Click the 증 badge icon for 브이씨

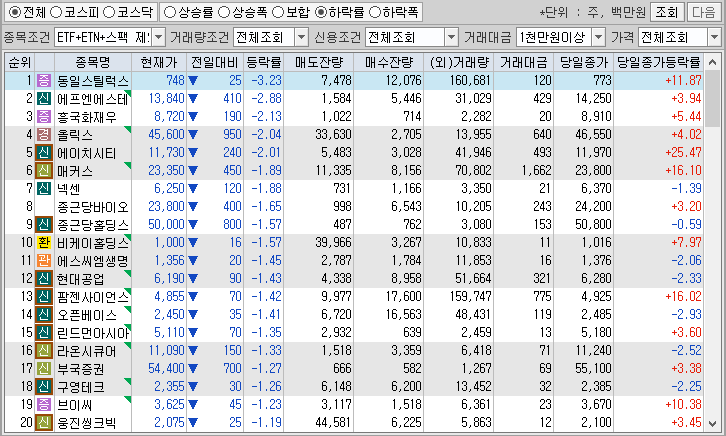point(44,405)
